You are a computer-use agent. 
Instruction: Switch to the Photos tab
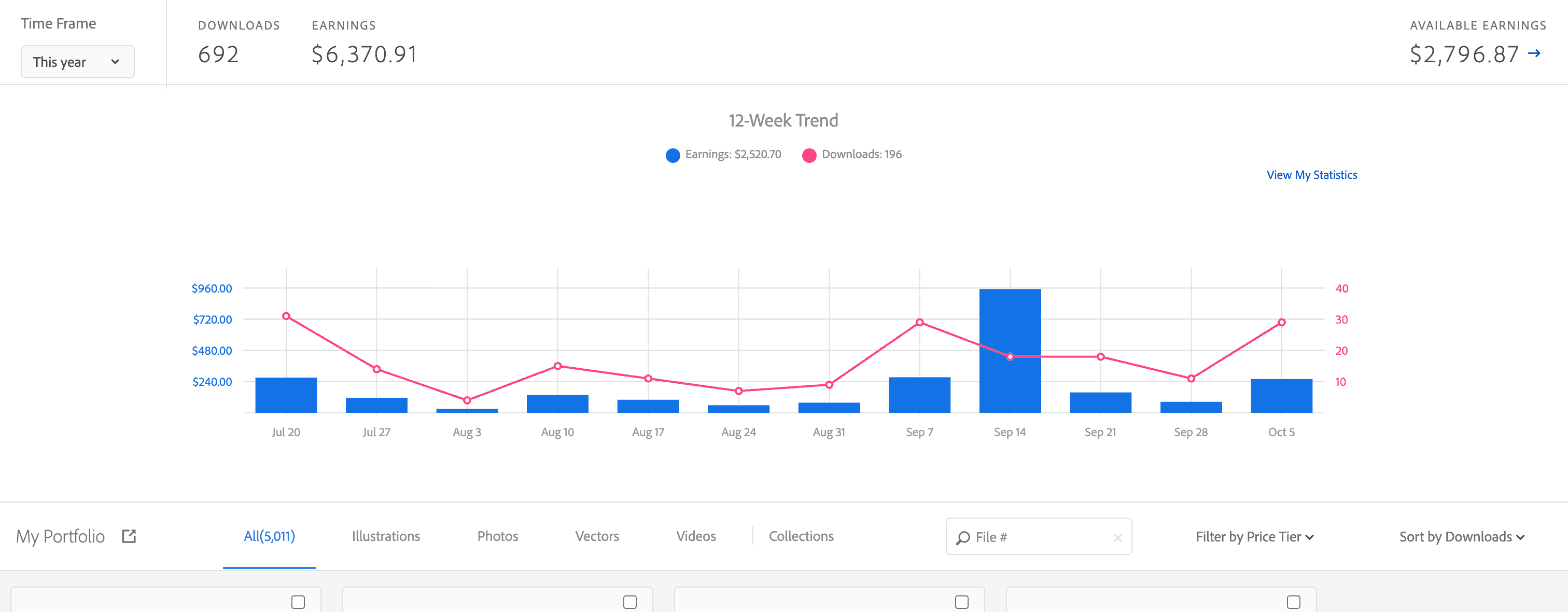click(498, 536)
